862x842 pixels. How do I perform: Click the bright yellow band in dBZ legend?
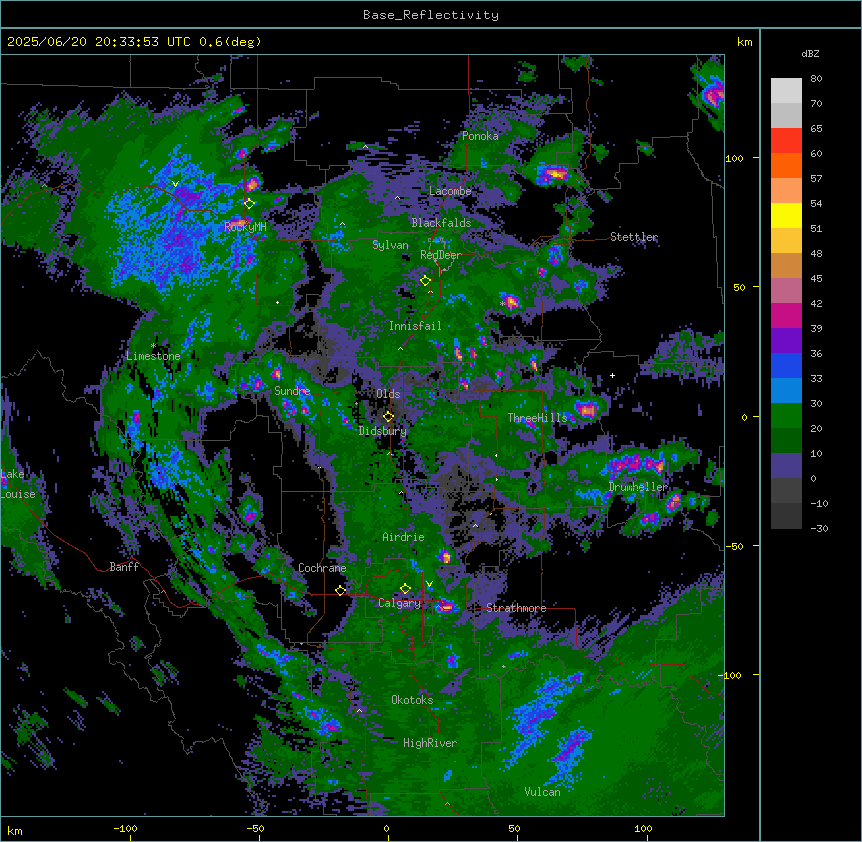point(786,216)
